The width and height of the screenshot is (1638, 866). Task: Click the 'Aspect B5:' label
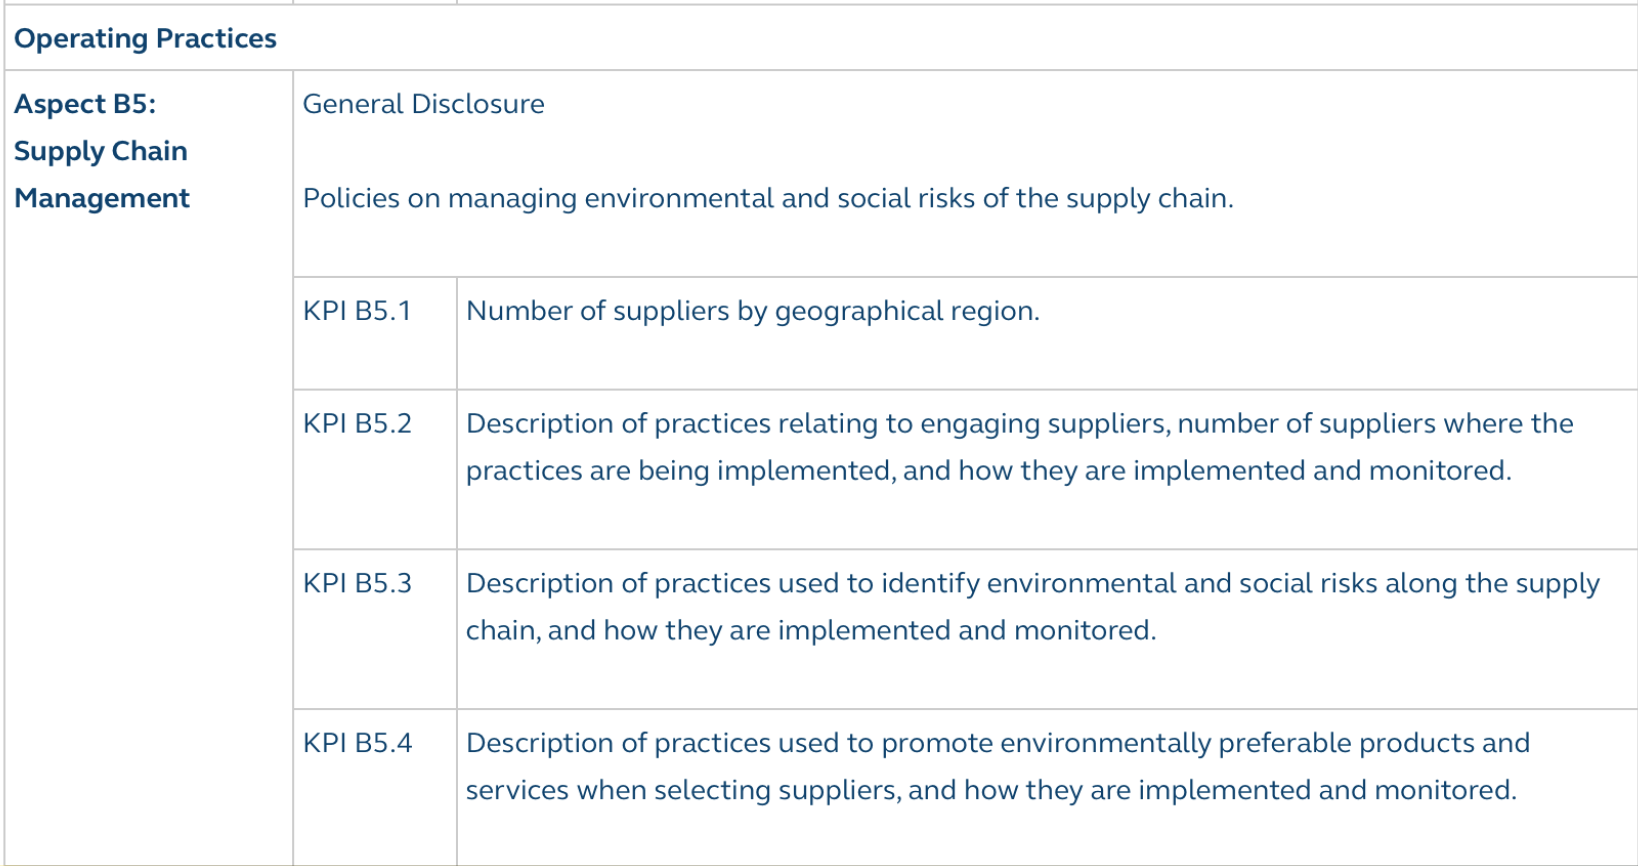pyautogui.click(x=85, y=104)
